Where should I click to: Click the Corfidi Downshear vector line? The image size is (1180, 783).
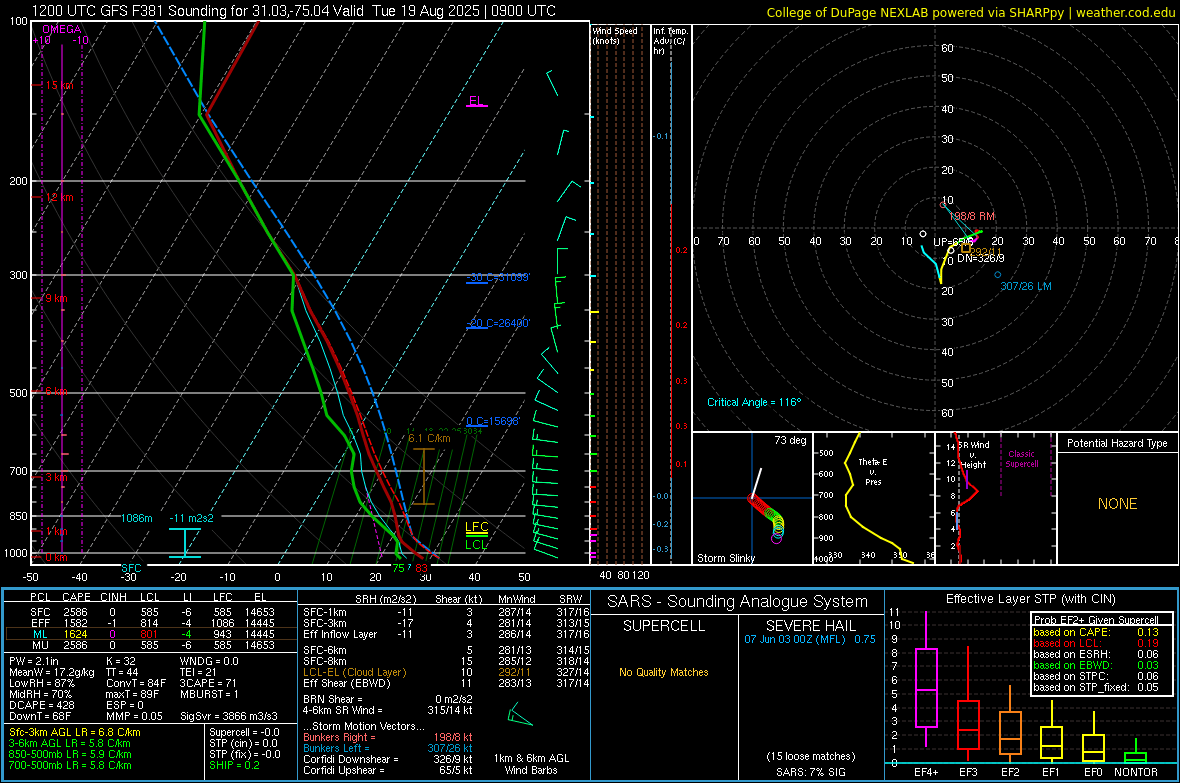pos(388,759)
